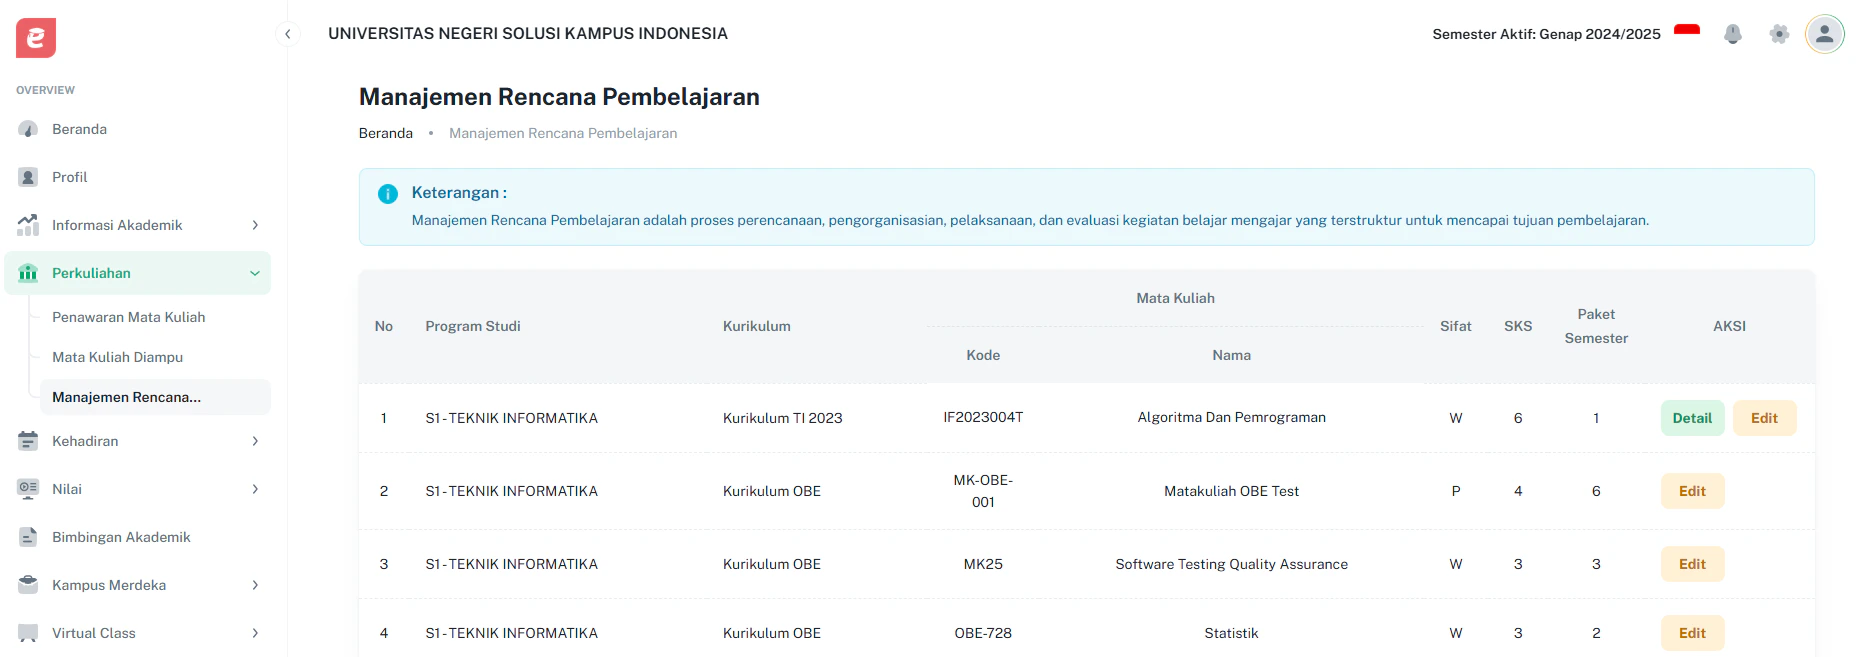Open Penawaran Mata Kuliah menu item
The image size is (1857, 657).
[x=155, y=317]
